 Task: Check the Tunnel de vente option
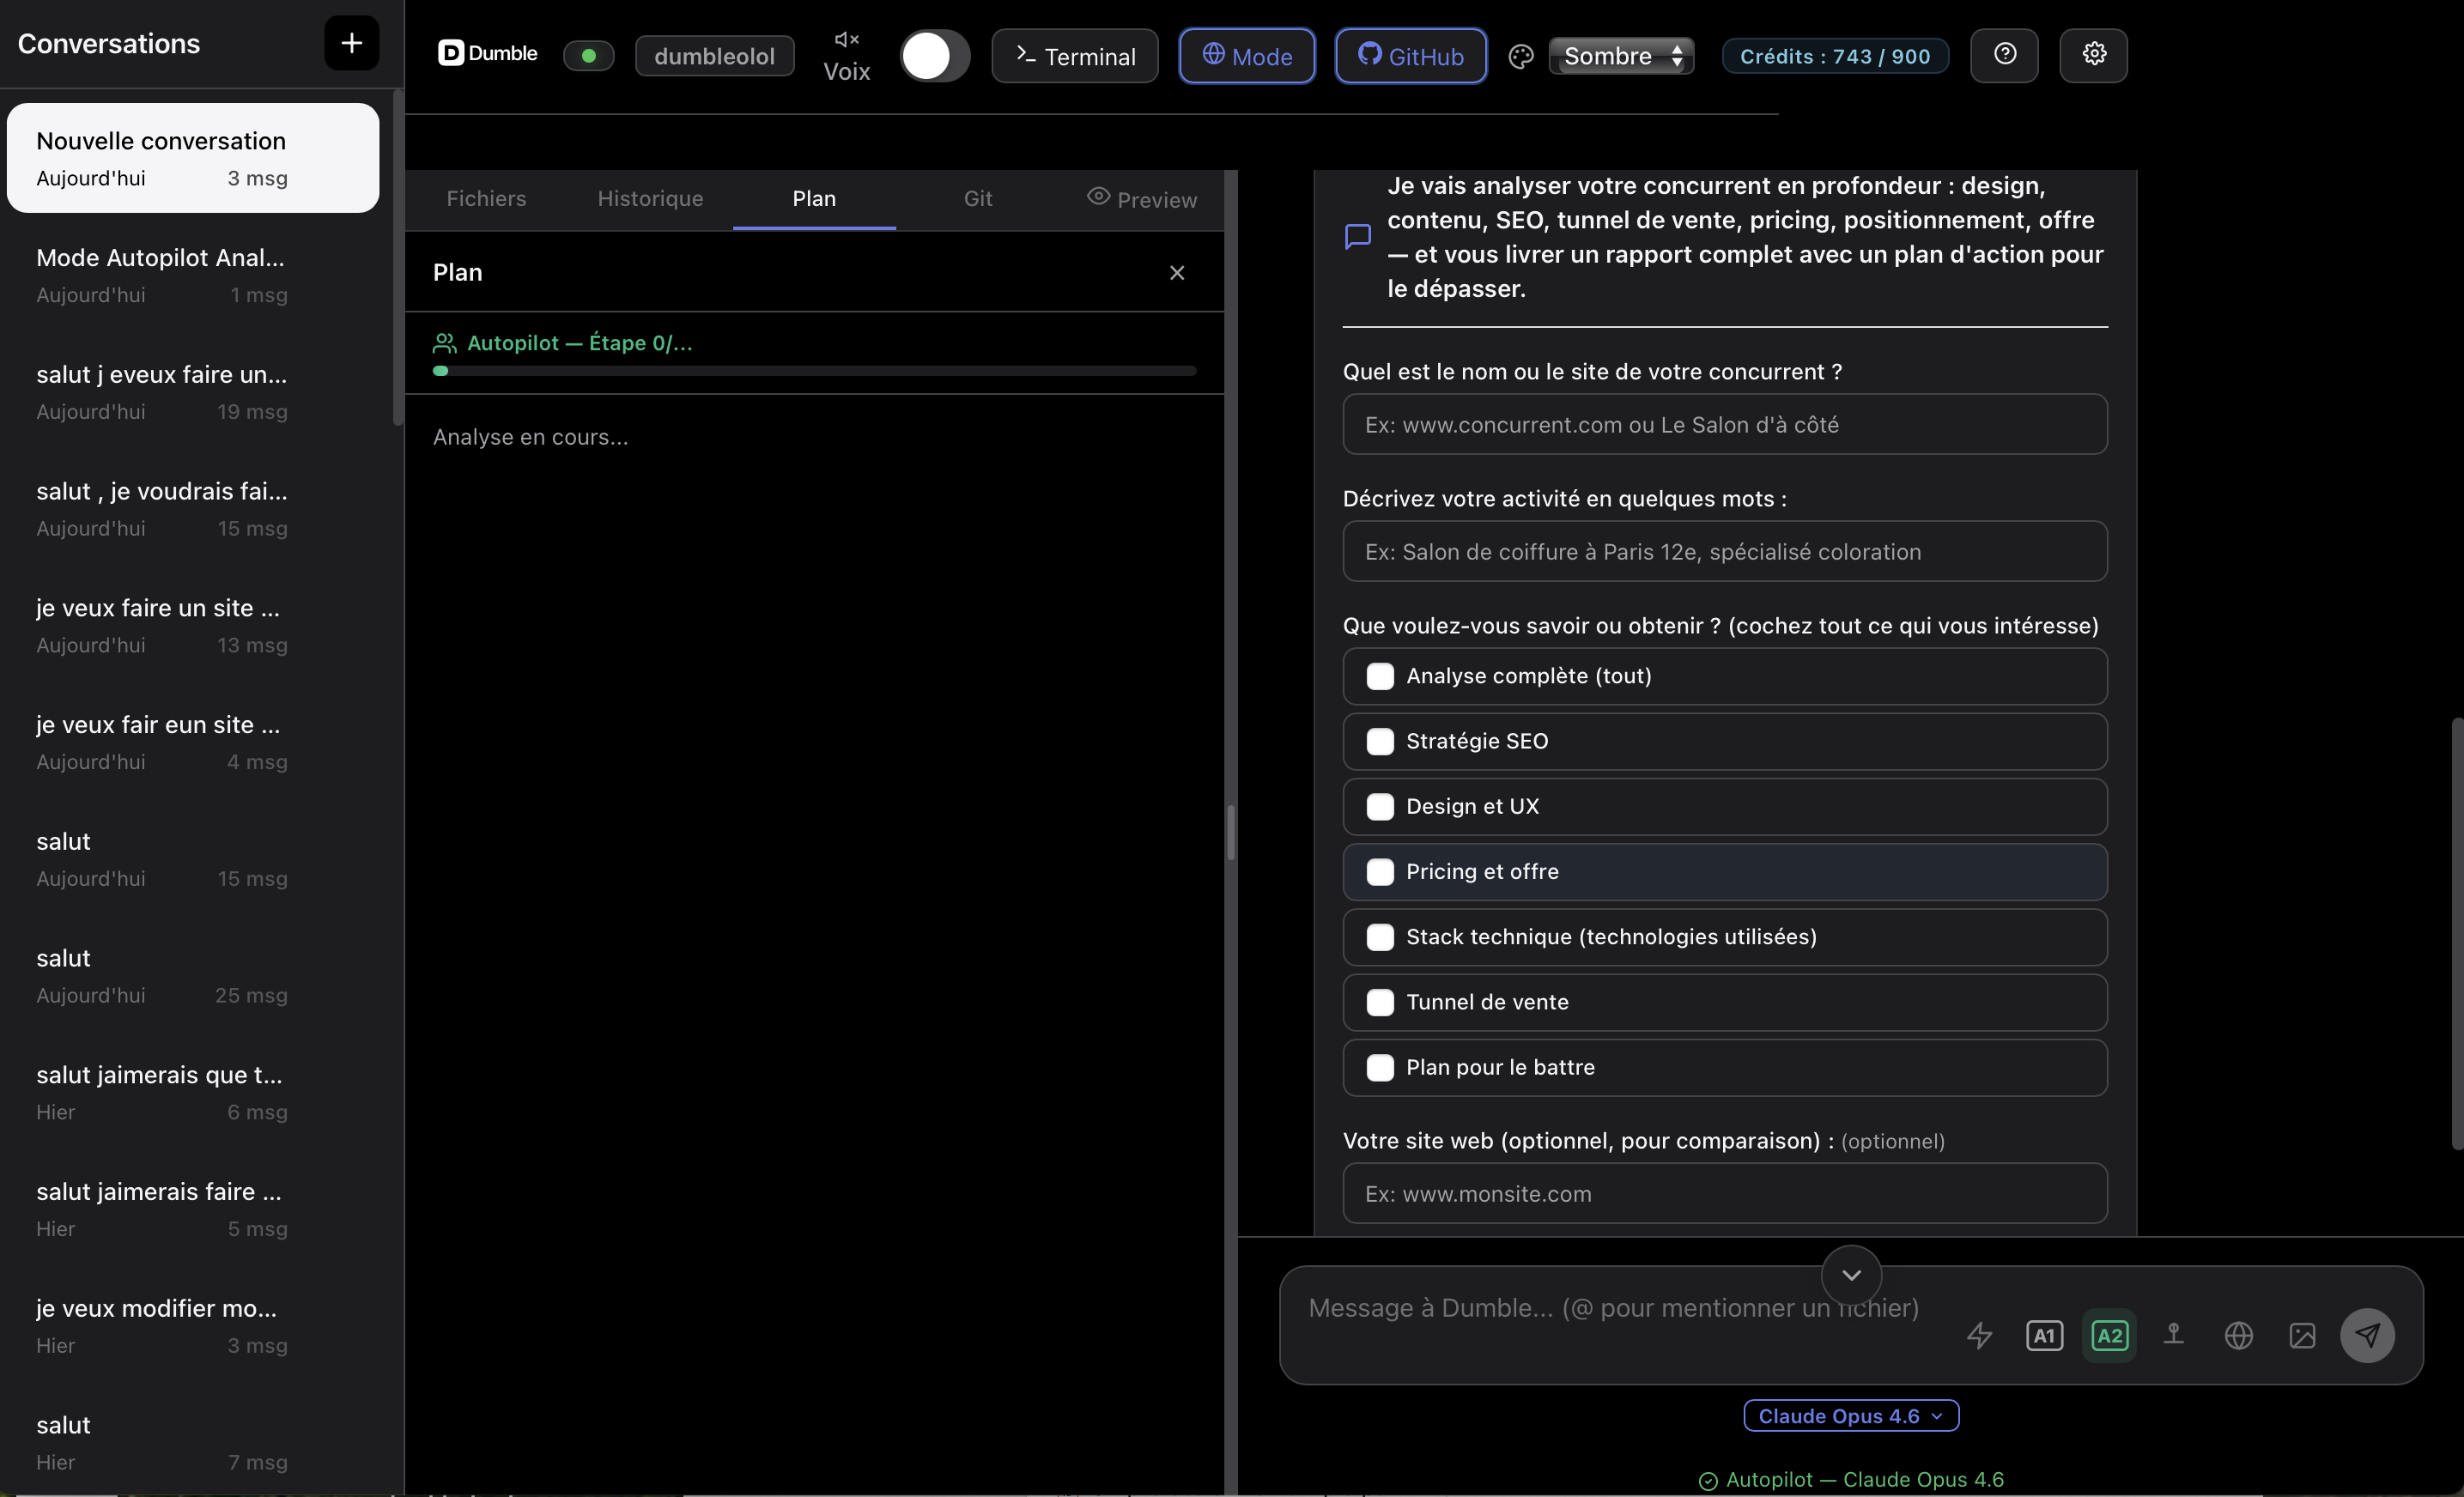pos(1381,1002)
